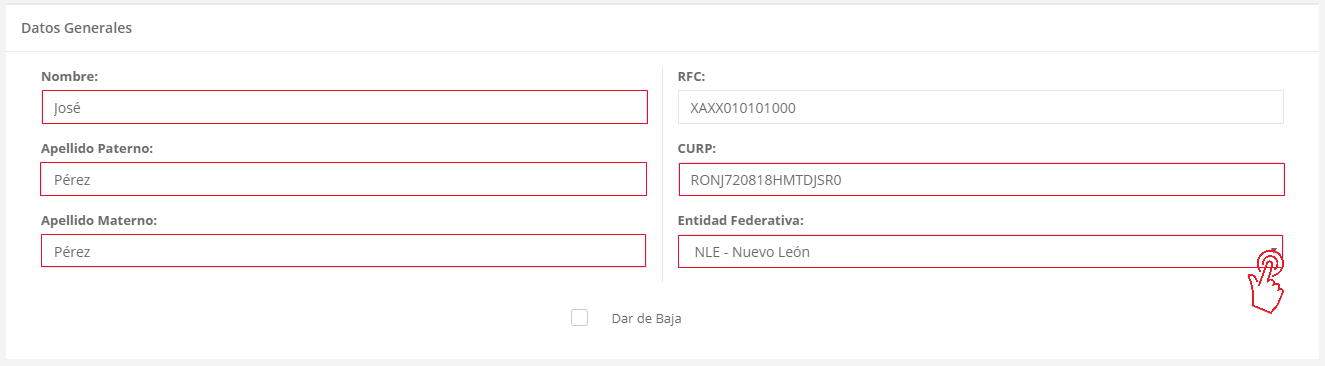Click the horizontal line under Datos Generales
This screenshot has height=366, width=1325.
point(662,51)
